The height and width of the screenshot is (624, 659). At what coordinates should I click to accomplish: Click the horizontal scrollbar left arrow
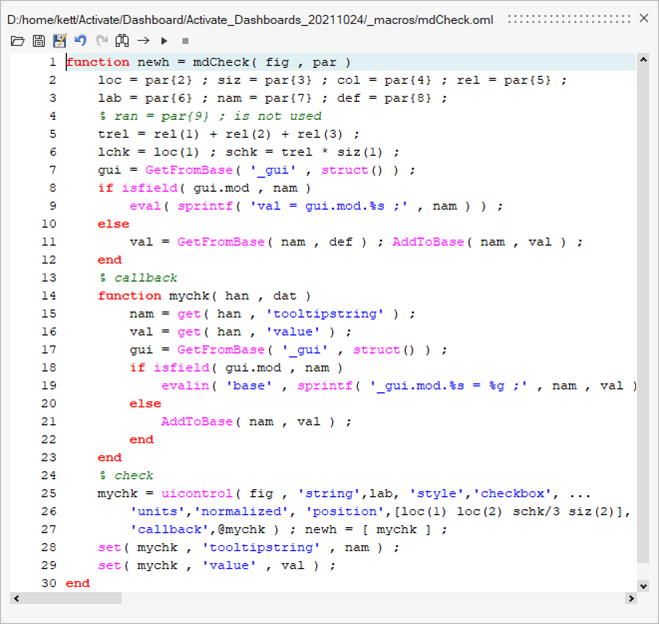coord(17,598)
